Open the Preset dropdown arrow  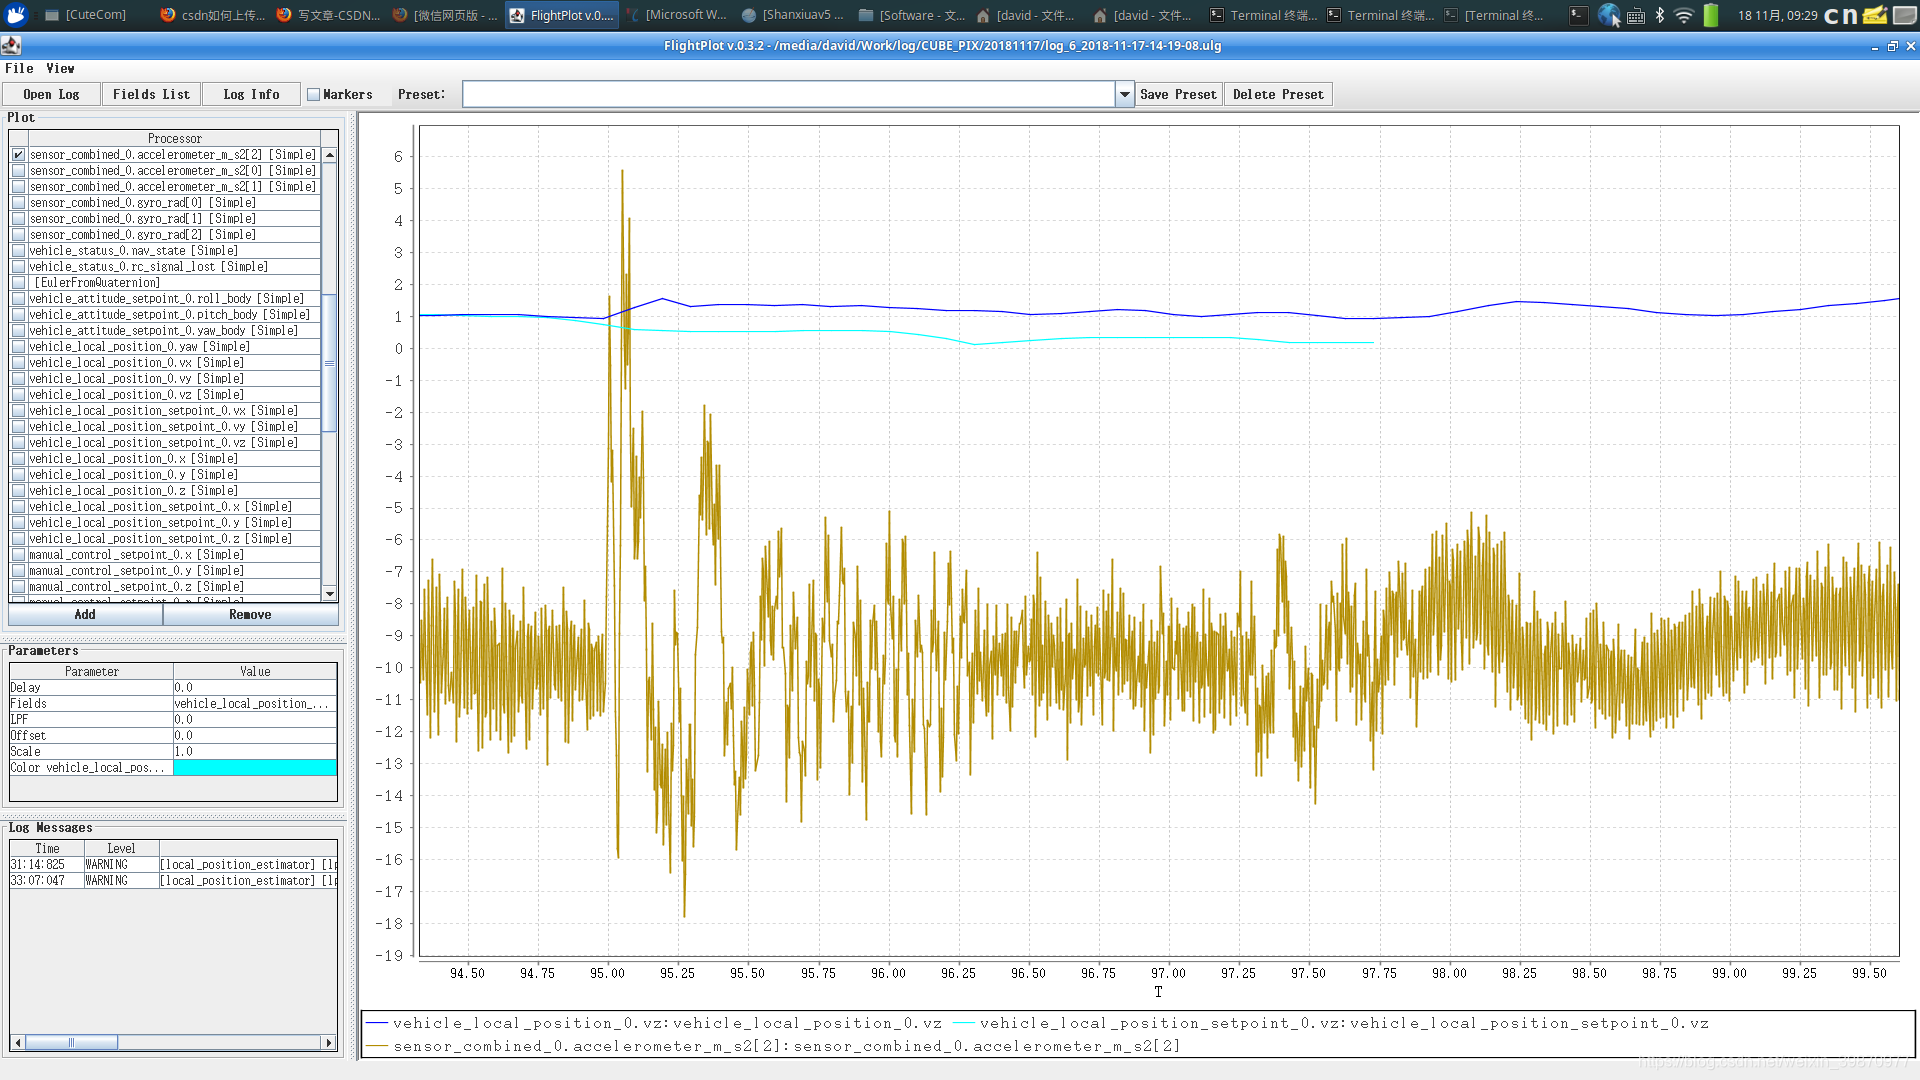(x=1125, y=95)
